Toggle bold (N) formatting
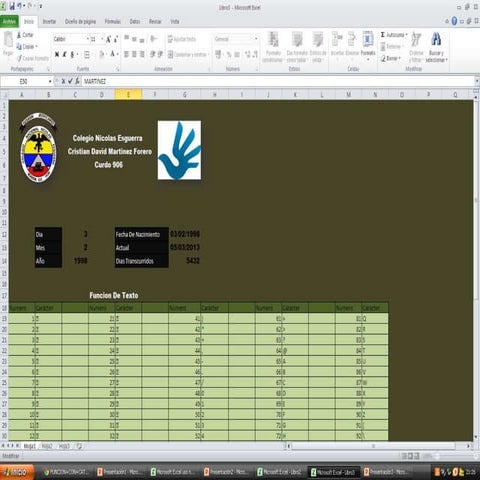The width and height of the screenshot is (480, 480). 57,54
